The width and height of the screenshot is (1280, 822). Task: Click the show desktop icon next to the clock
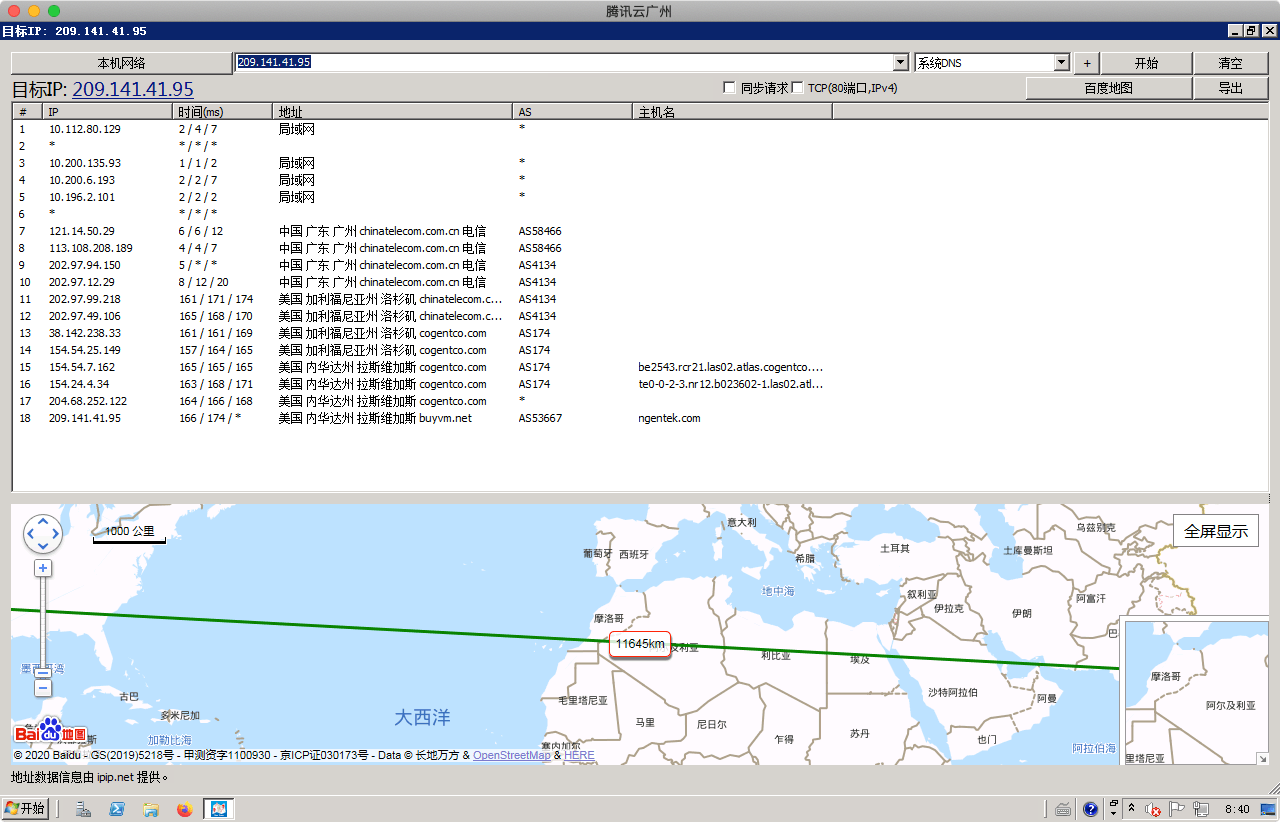(1269, 809)
